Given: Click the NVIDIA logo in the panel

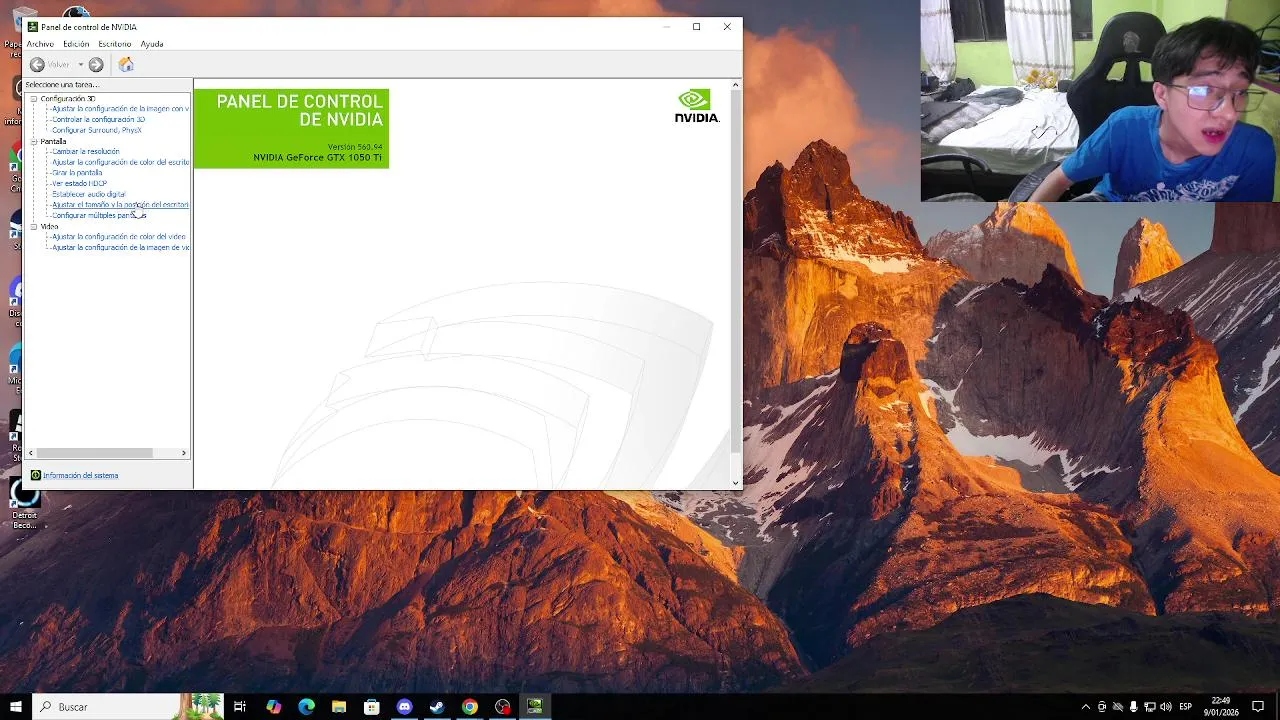Looking at the screenshot, I should [697, 106].
